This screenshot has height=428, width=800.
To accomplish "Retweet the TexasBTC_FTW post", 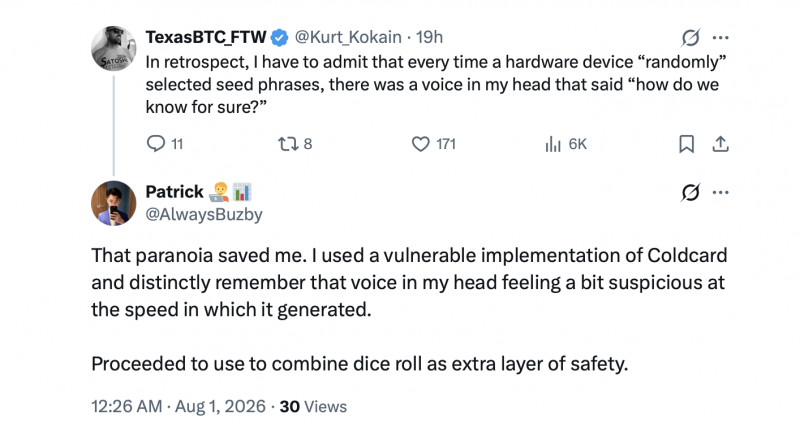I will point(294,144).
